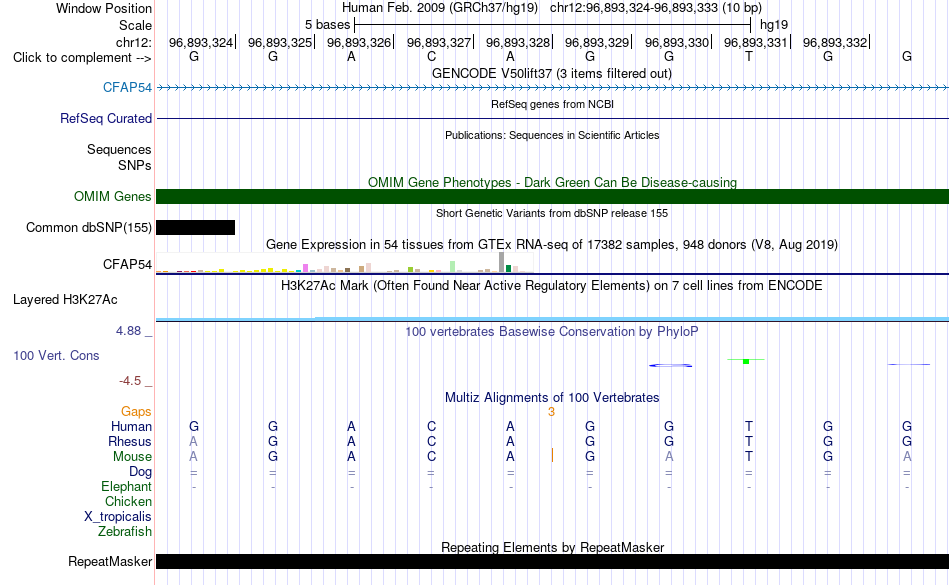Click the OMIM Gene Phenotypes title
Image resolution: width=950 pixels, height=585 pixels.
tap(552, 182)
